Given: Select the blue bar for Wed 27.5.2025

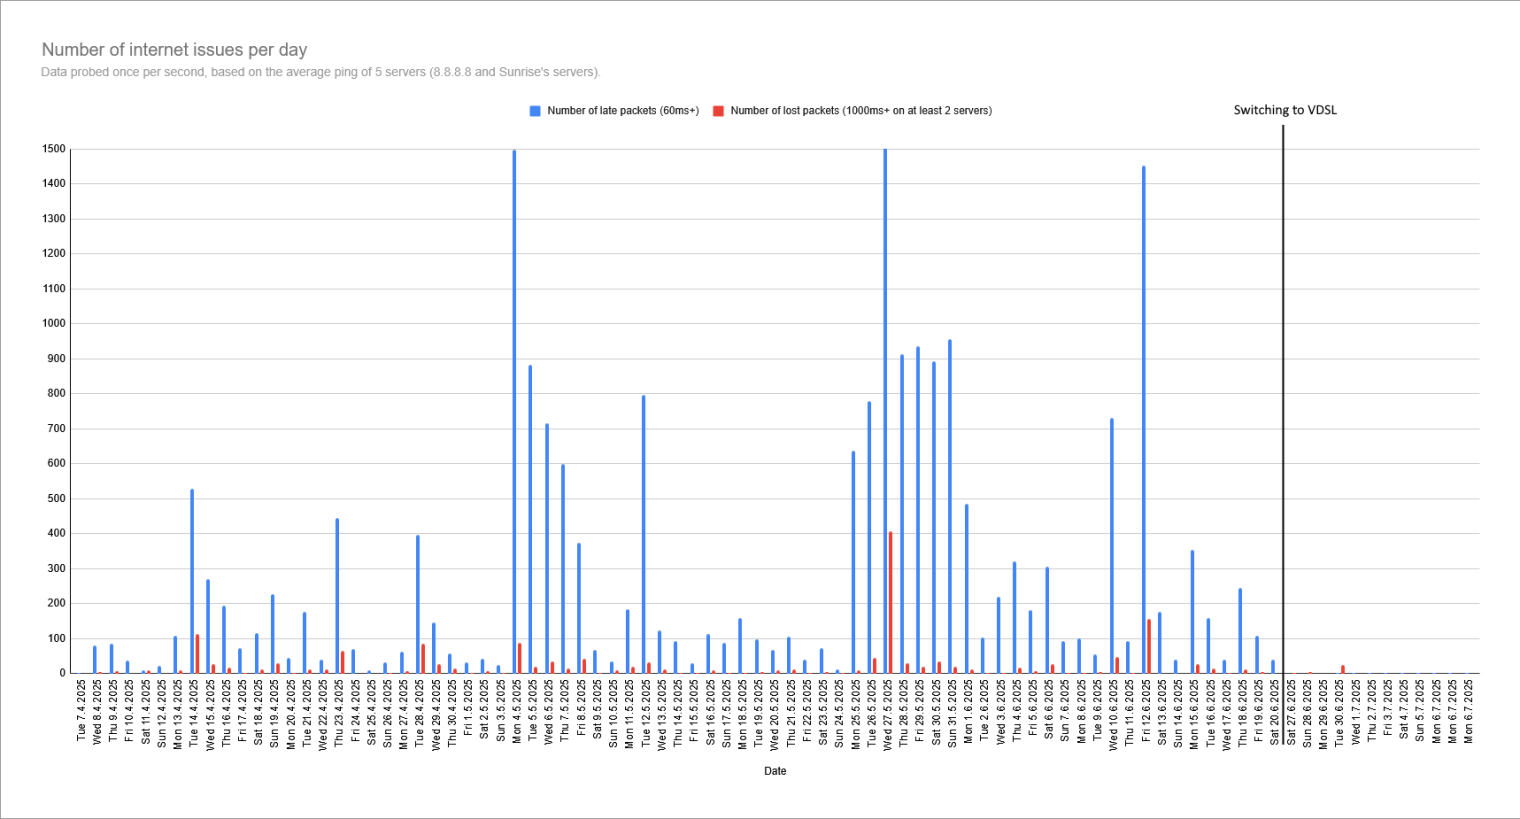Looking at the screenshot, I should click(x=885, y=410).
